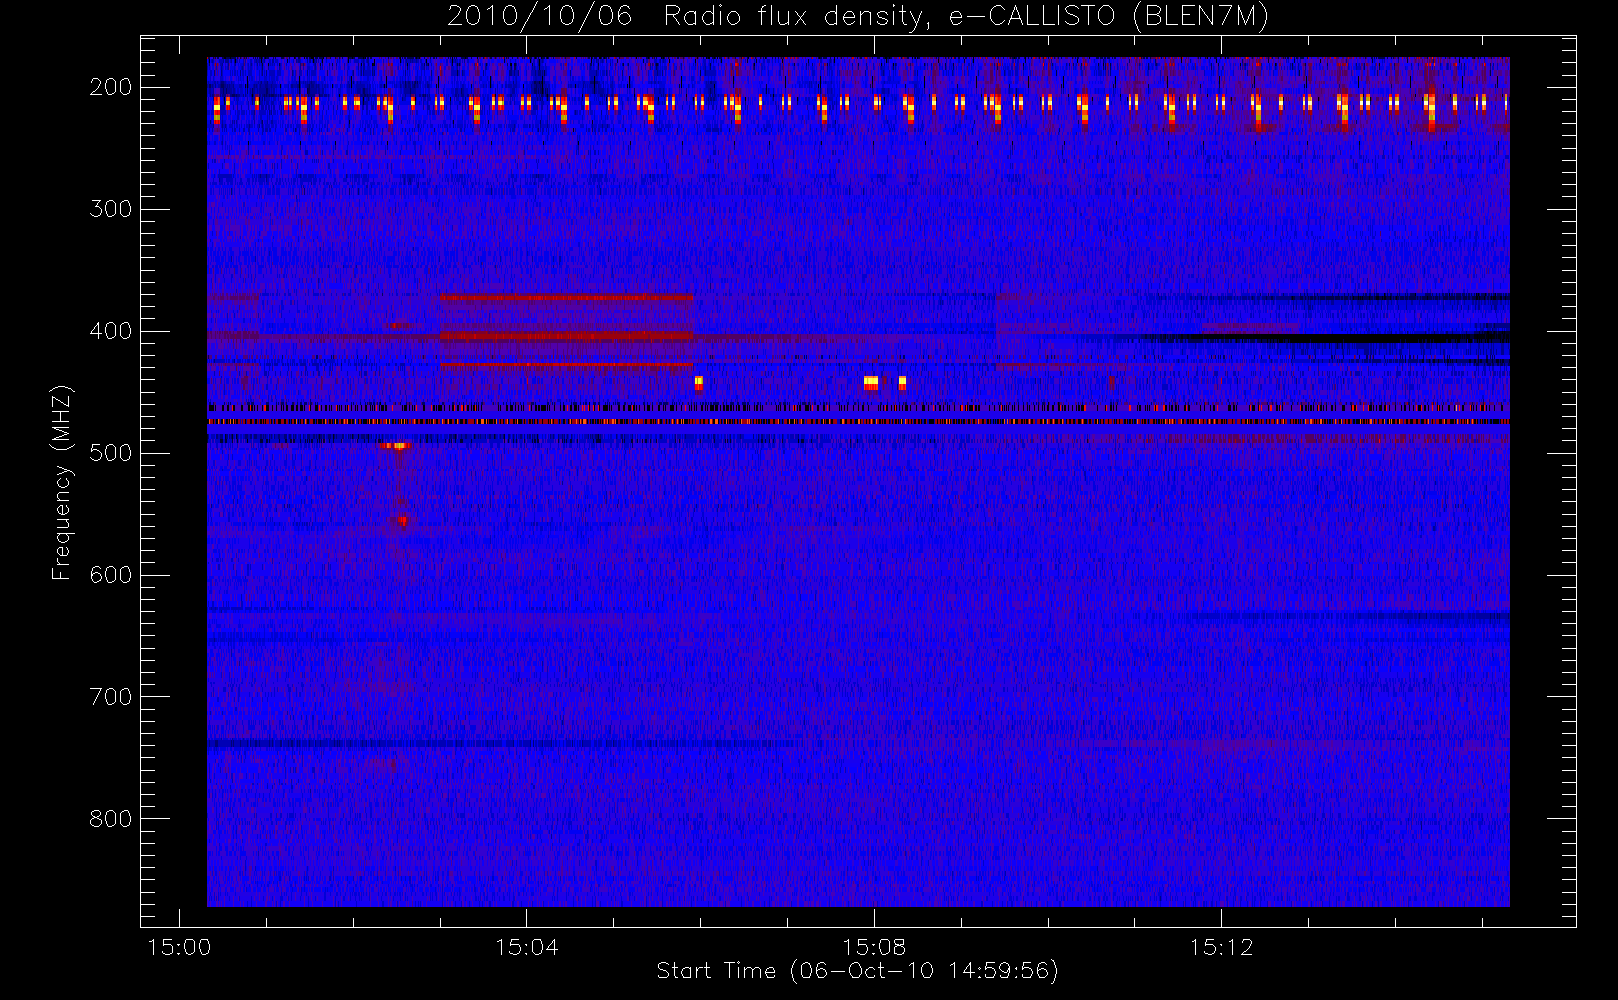Click the "Start Time (06-Oct-10 14:59:56)" label

pos(857,971)
